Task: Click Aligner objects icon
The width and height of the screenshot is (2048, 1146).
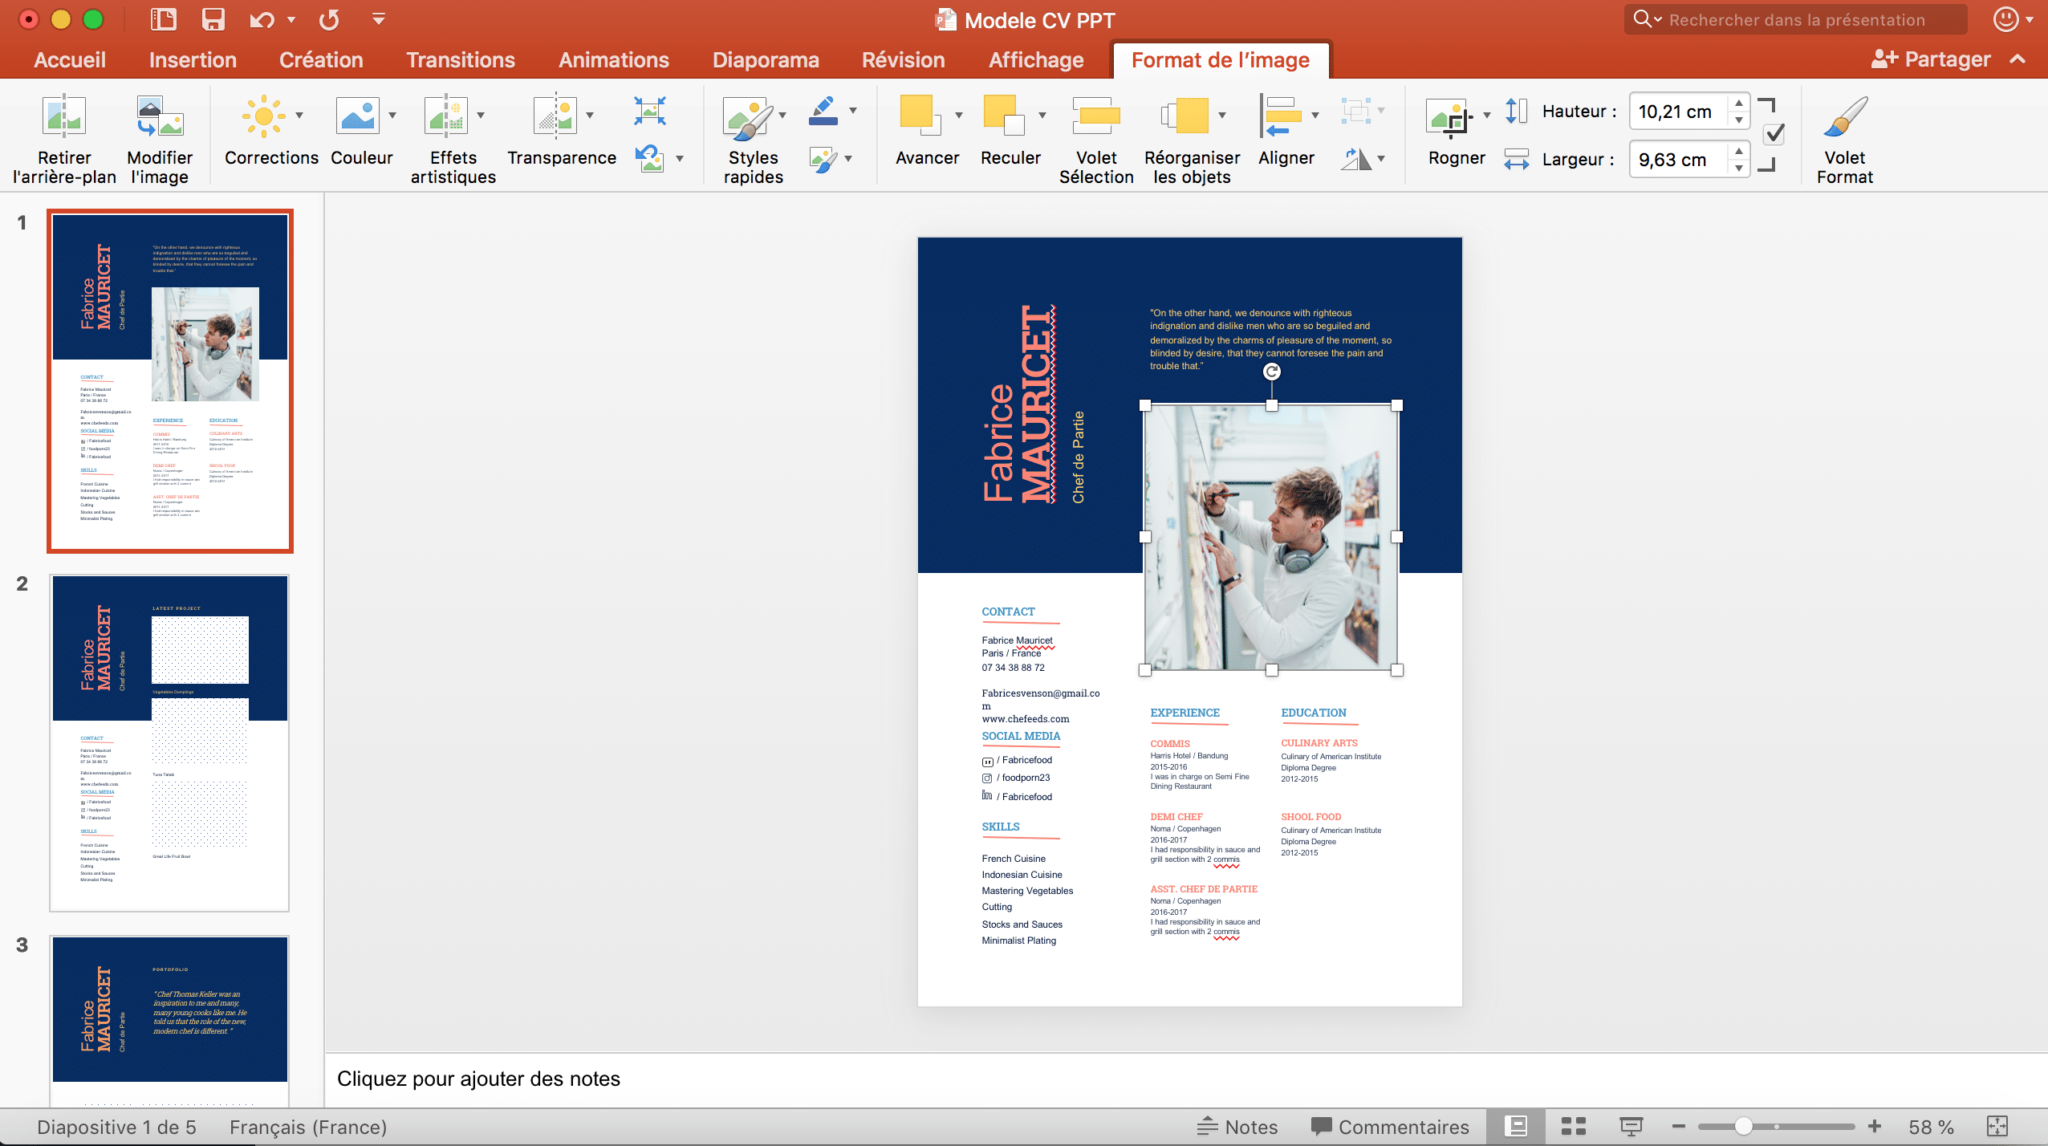Action: coord(1281,115)
